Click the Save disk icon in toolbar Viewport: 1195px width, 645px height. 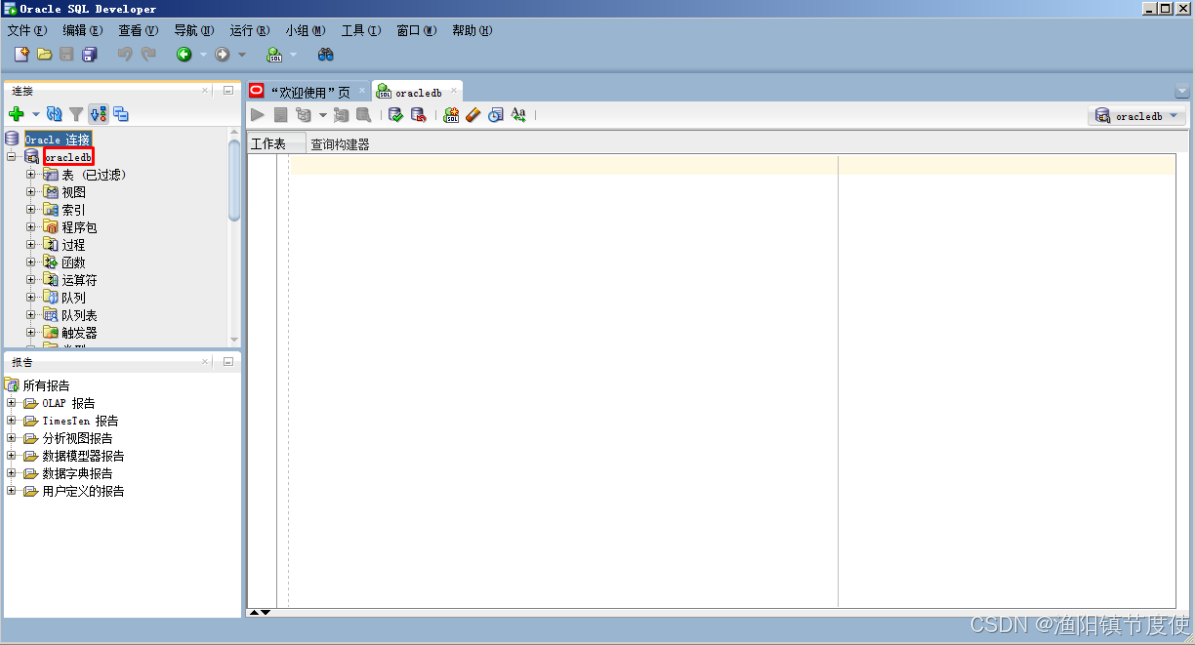(x=67, y=54)
